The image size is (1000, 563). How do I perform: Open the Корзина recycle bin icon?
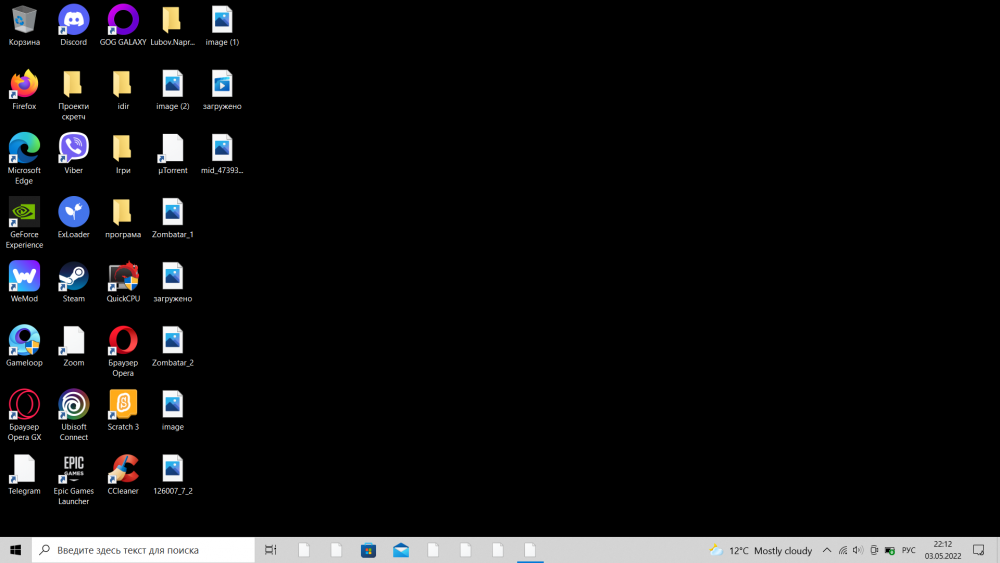tap(24, 26)
